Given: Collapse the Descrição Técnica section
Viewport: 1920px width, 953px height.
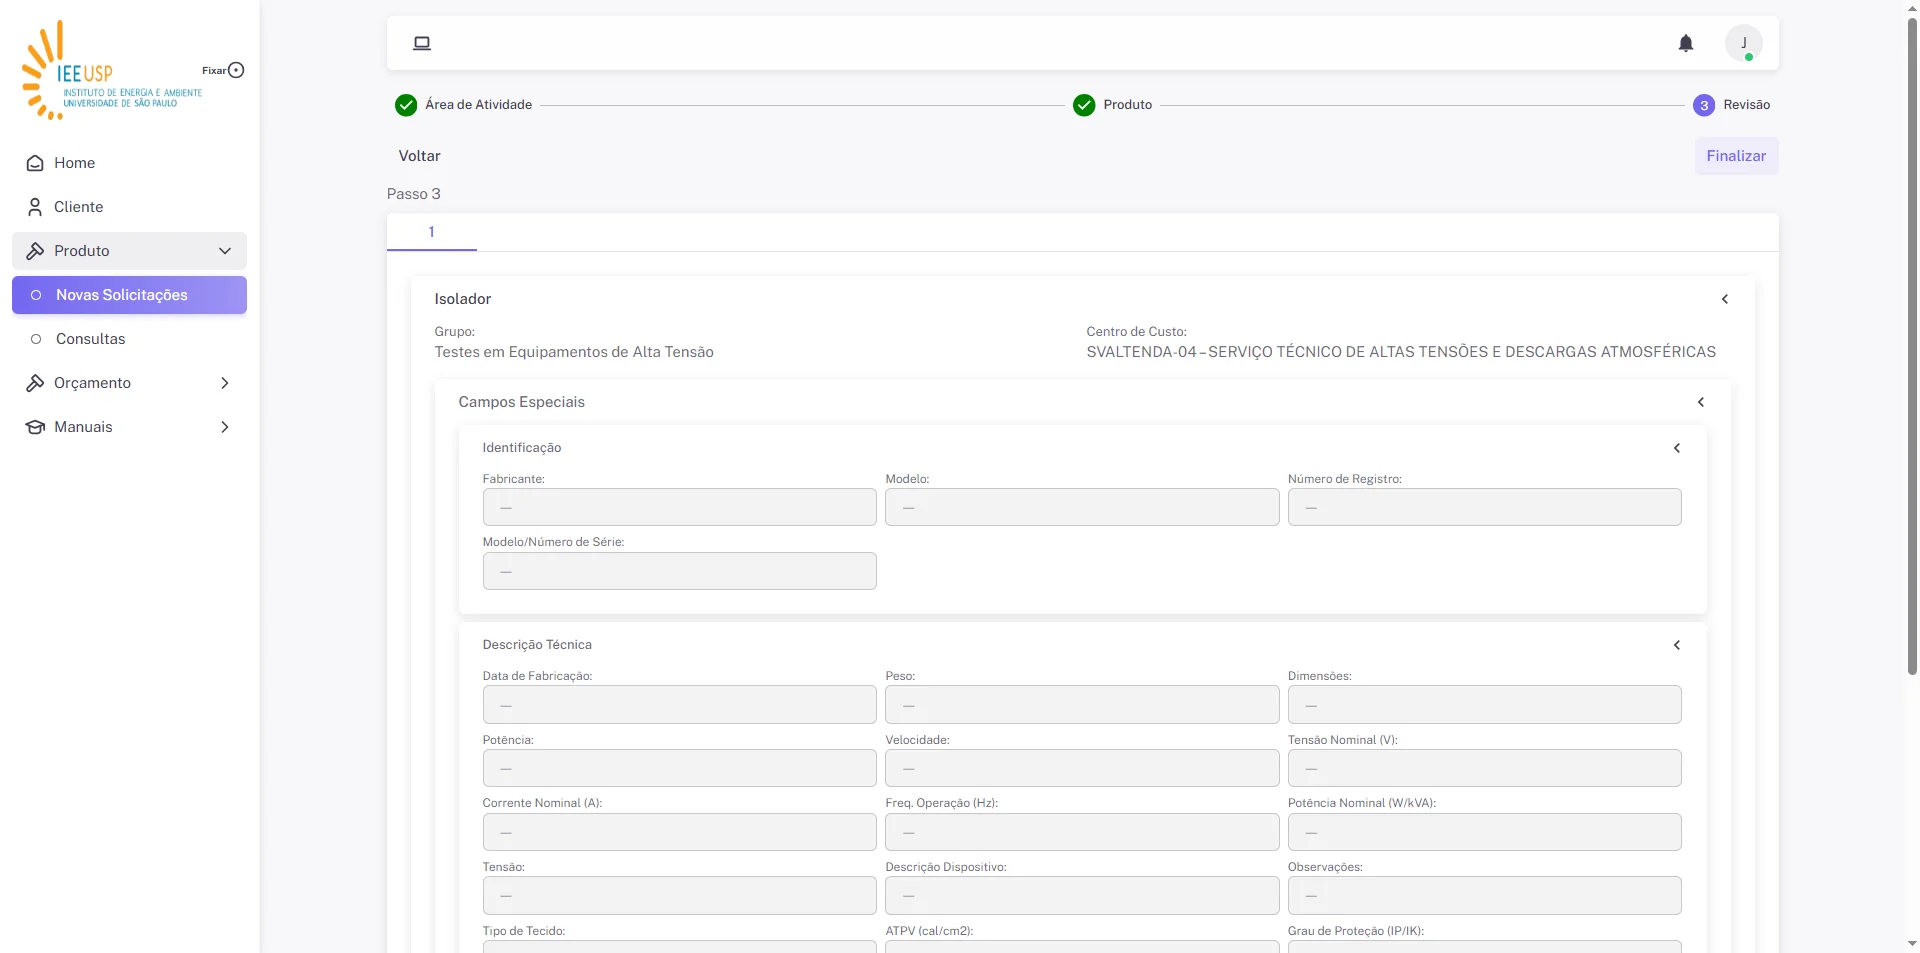Looking at the screenshot, I should tap(1677, 645).
